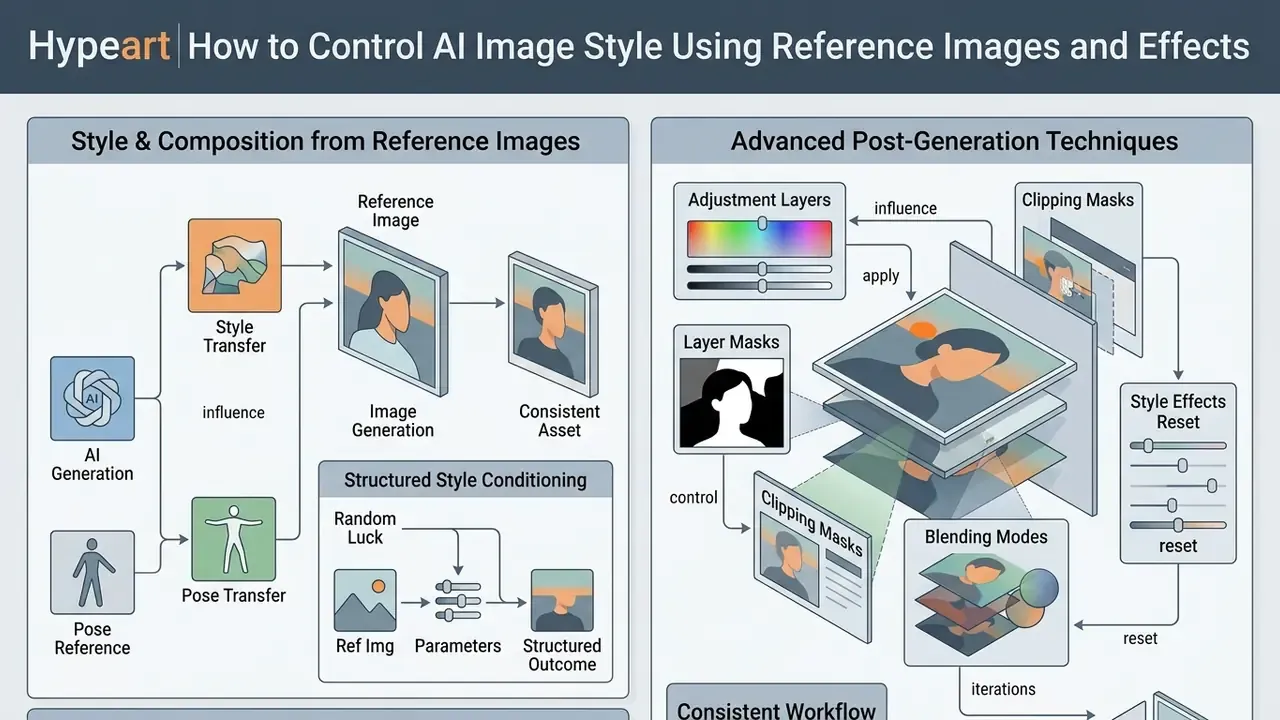Click the Adjustment Layers title text

759,200
